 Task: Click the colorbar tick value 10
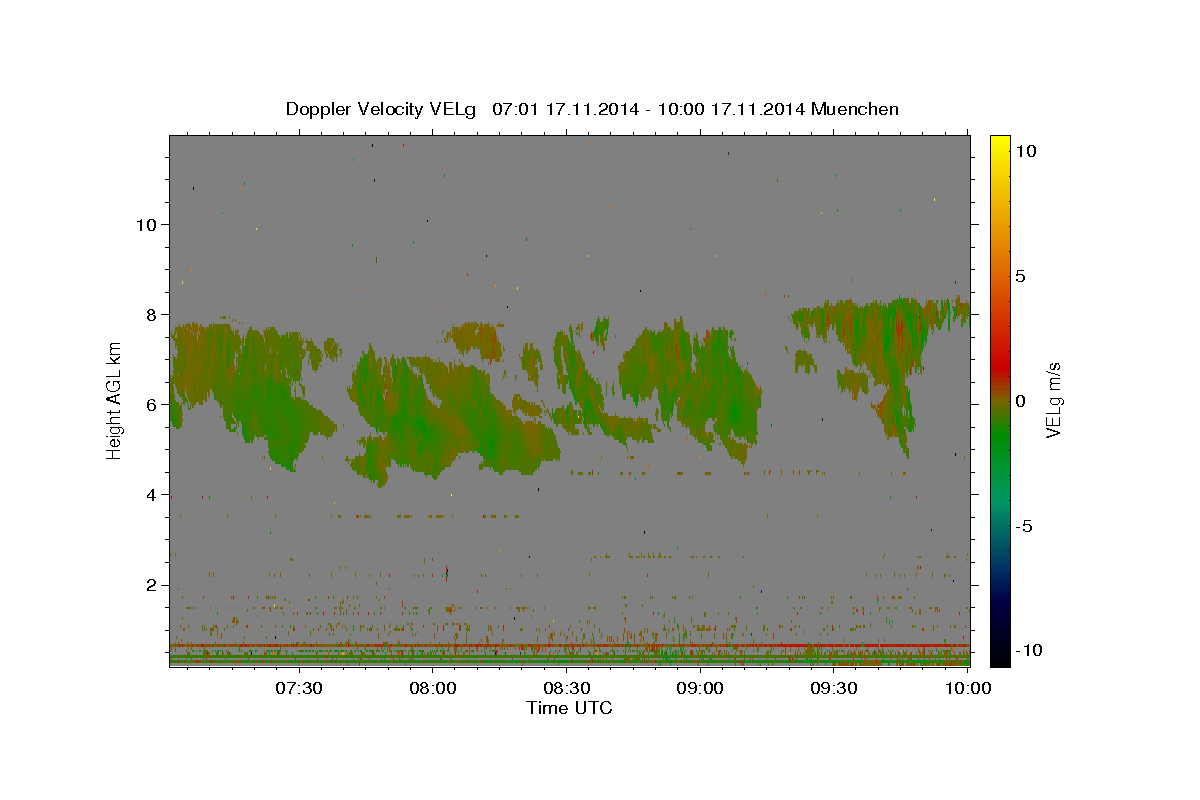1027,150
